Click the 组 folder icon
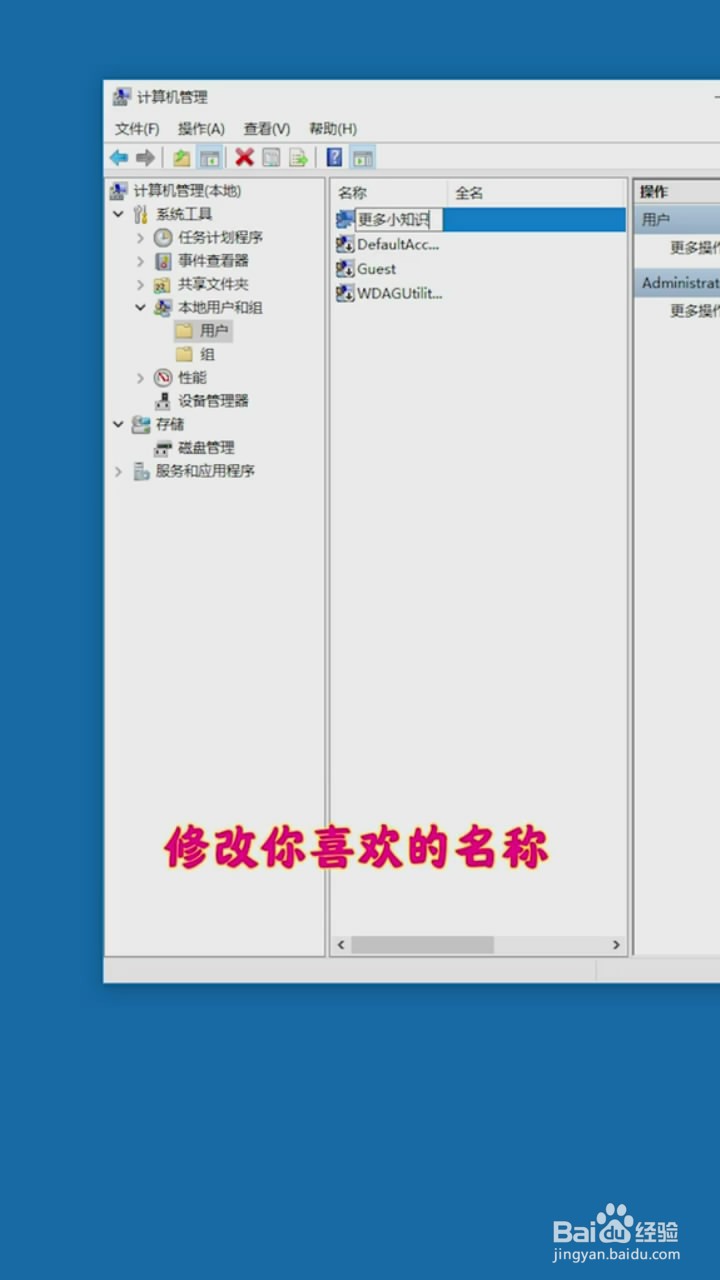Screen dimensions: 720x1280 coord(184,354)
